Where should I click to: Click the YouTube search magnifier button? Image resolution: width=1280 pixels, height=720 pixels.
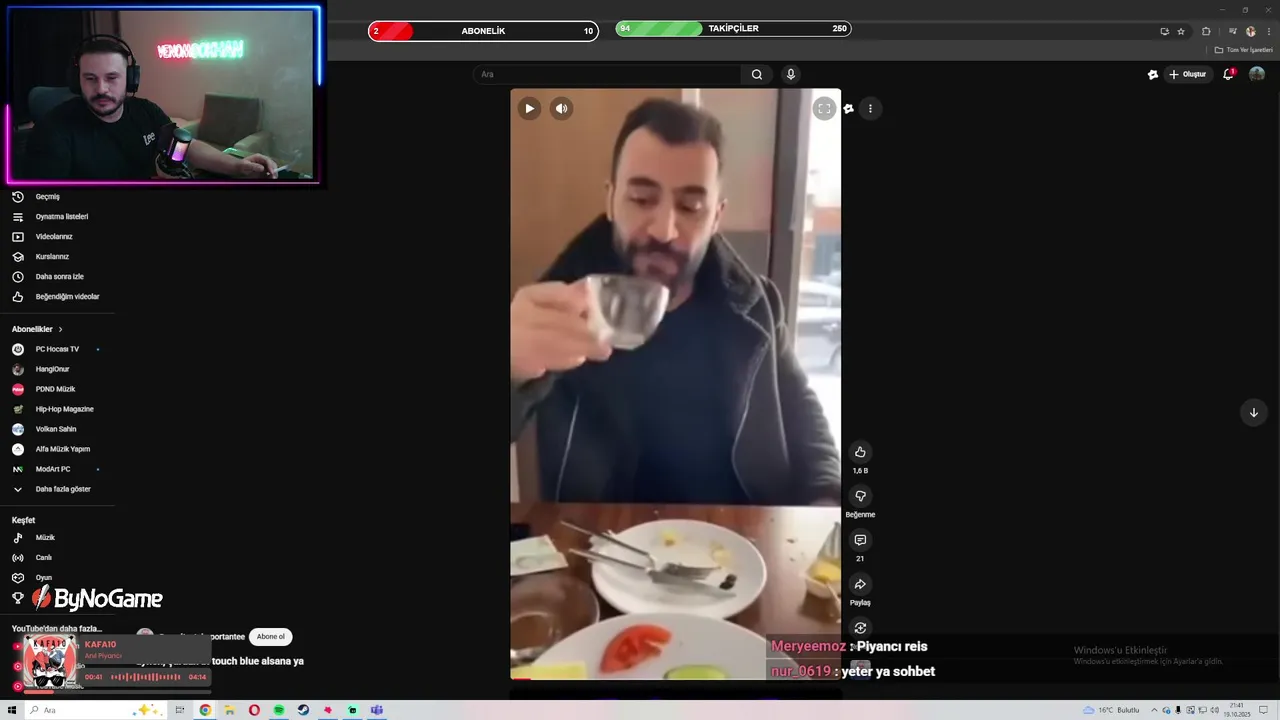757,74
